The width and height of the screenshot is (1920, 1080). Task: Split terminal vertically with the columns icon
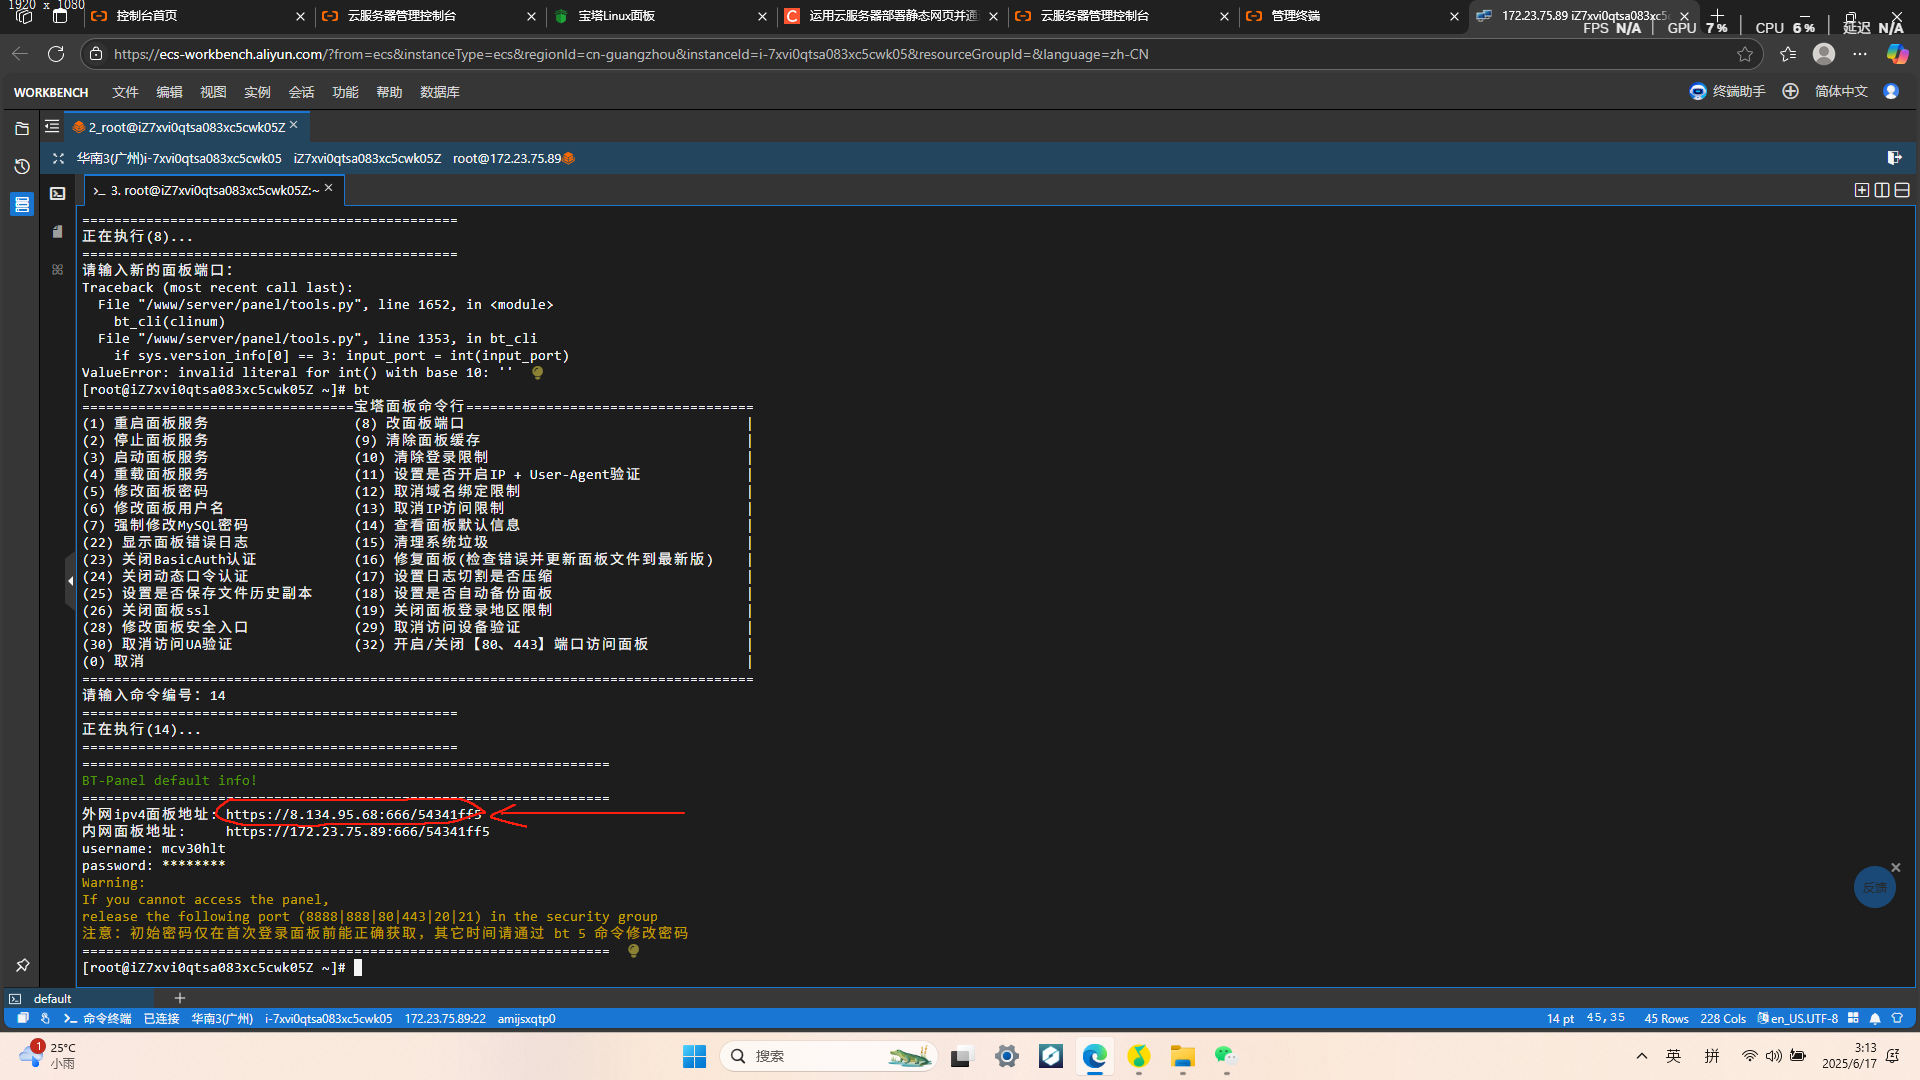click(x=1882, y=190)
